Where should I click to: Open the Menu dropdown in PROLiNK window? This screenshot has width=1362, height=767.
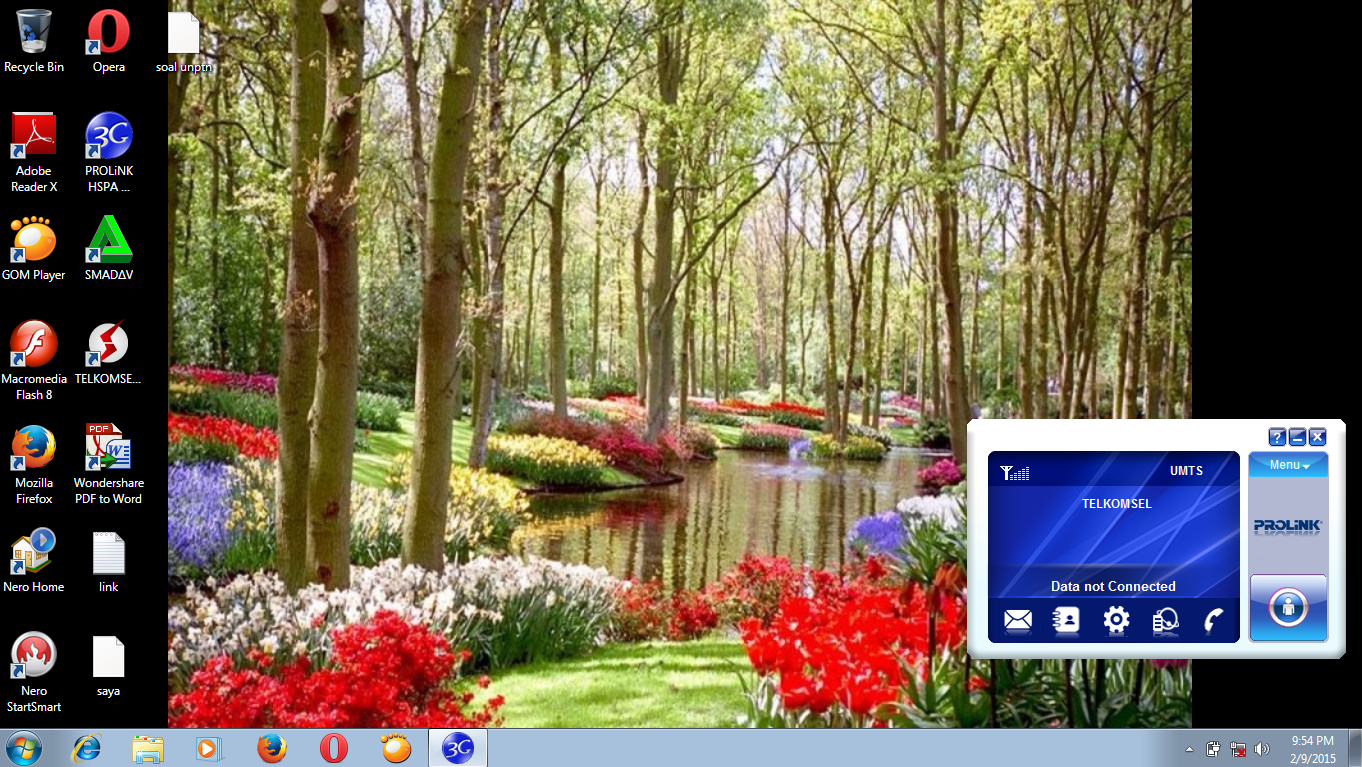point(1288,464)
